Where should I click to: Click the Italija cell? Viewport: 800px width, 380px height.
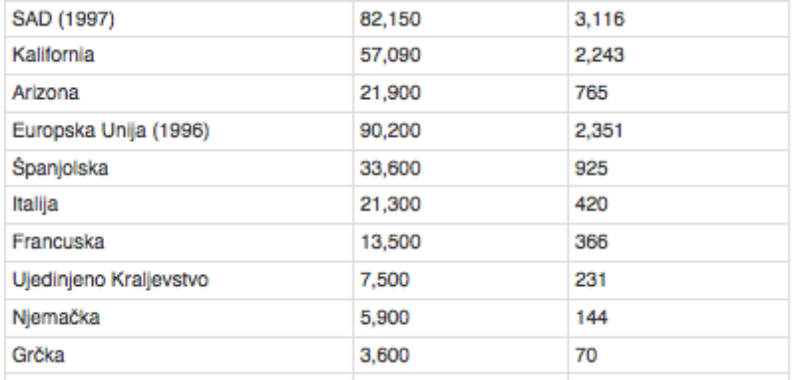pyautogui.click(x=179, y=205)
